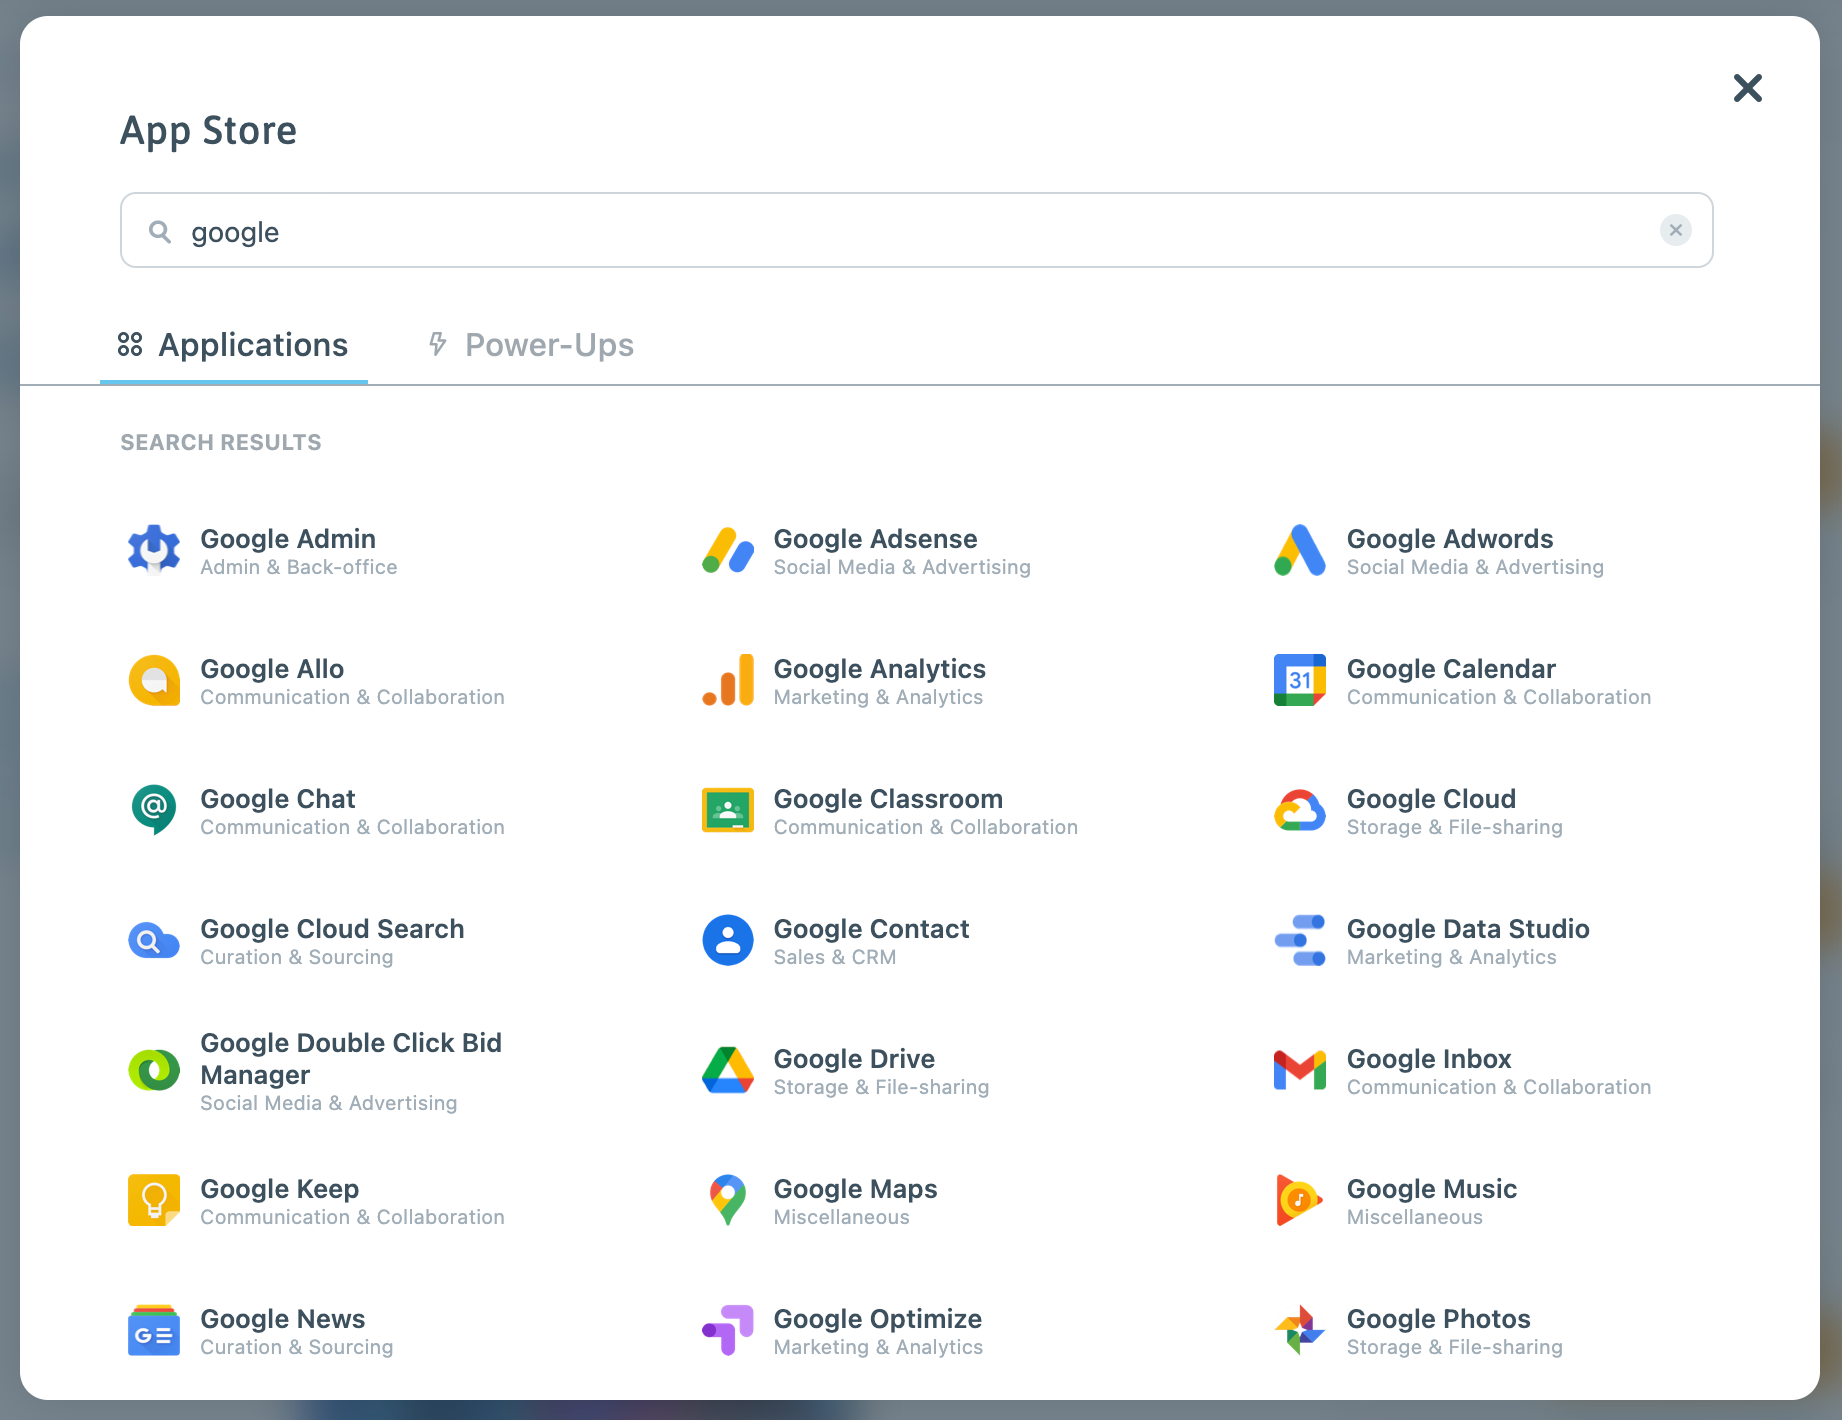Click the Google Classroom icon
The height and width of the screenshot is (1420, 1842).
click(x=727, y=810)
